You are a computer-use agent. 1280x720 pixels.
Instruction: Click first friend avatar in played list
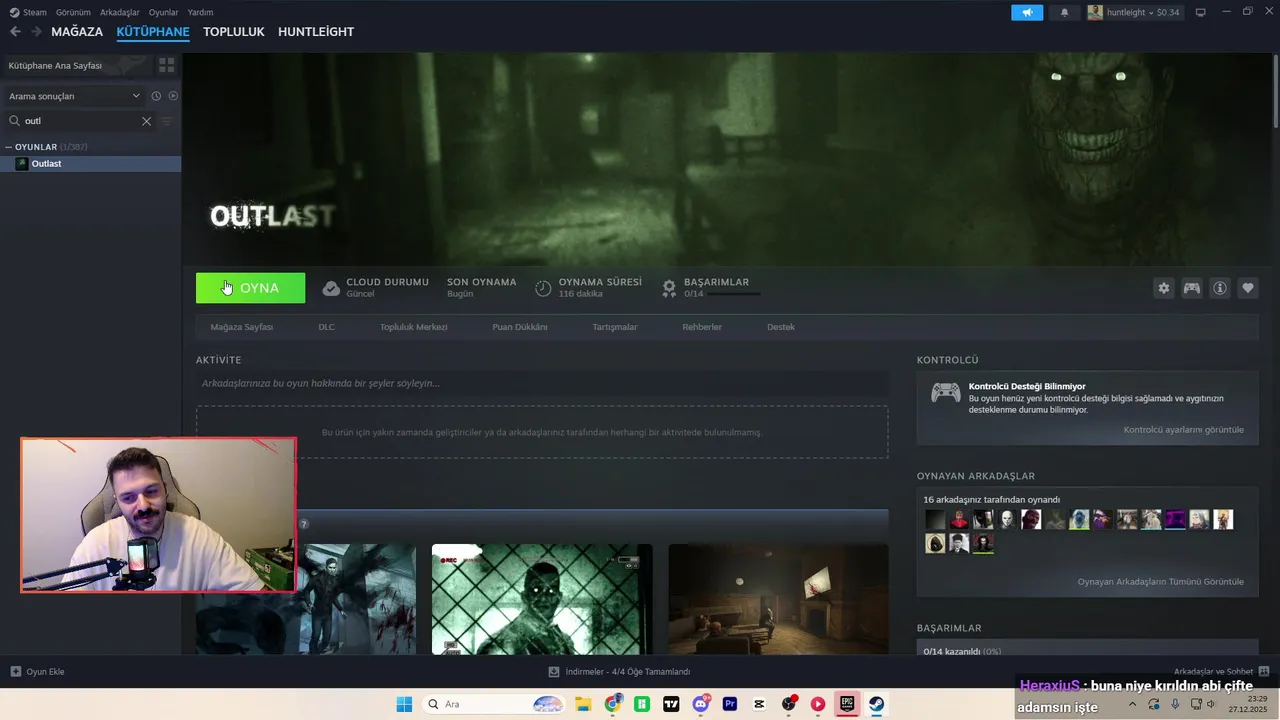click(935, 520)
